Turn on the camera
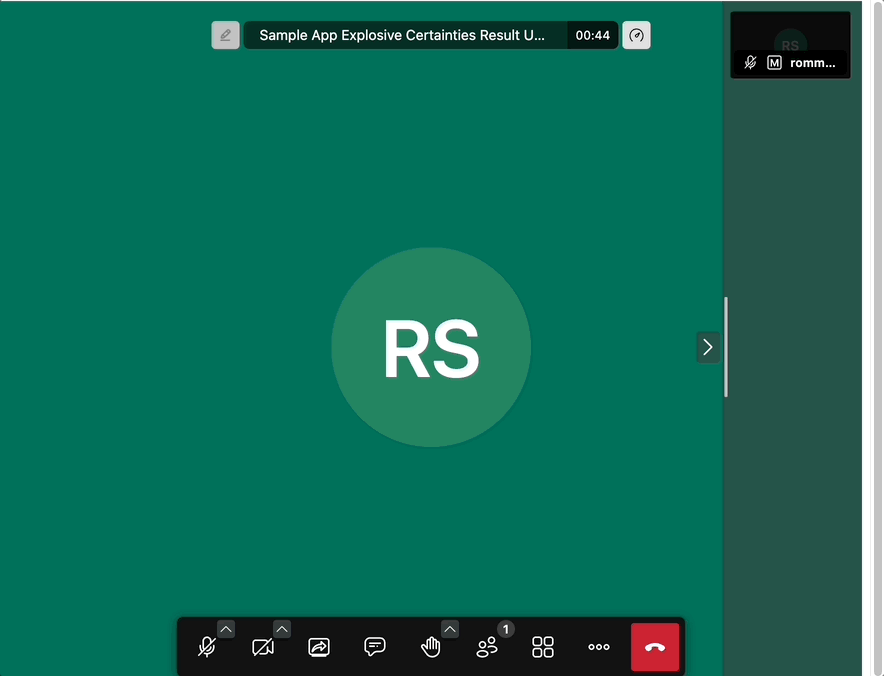Viewport: 884px width, 676px height. click(263, 647)
